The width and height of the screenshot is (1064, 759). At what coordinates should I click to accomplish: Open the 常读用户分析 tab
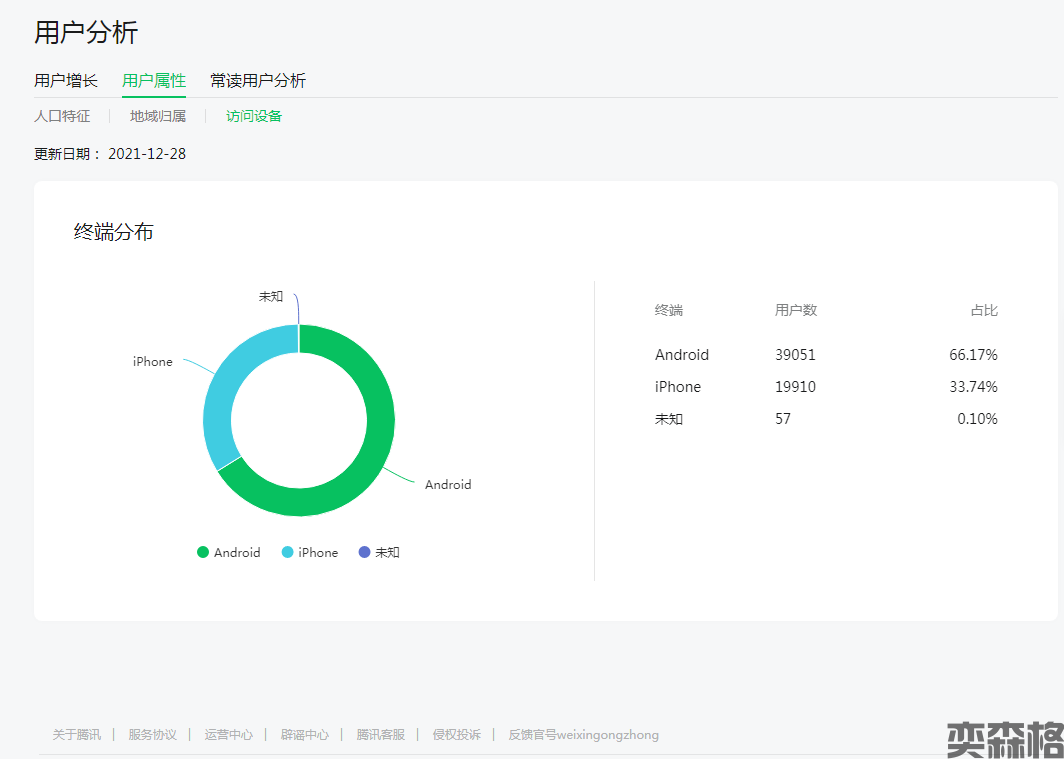click(258, 81)
